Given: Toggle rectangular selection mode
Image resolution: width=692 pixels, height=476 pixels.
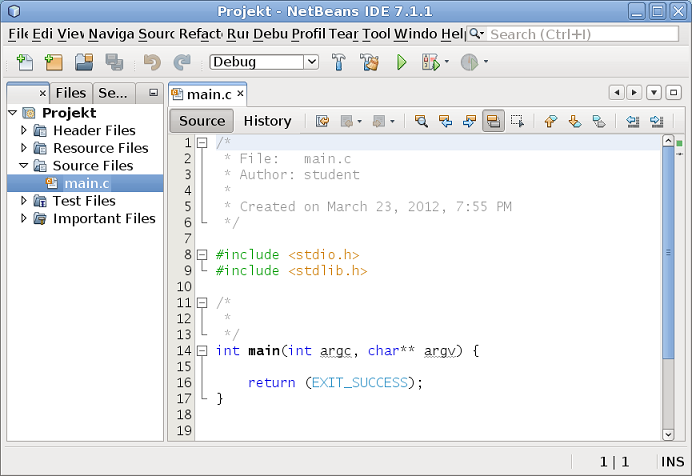Looking at the screenshot, I should click(517, 121).
